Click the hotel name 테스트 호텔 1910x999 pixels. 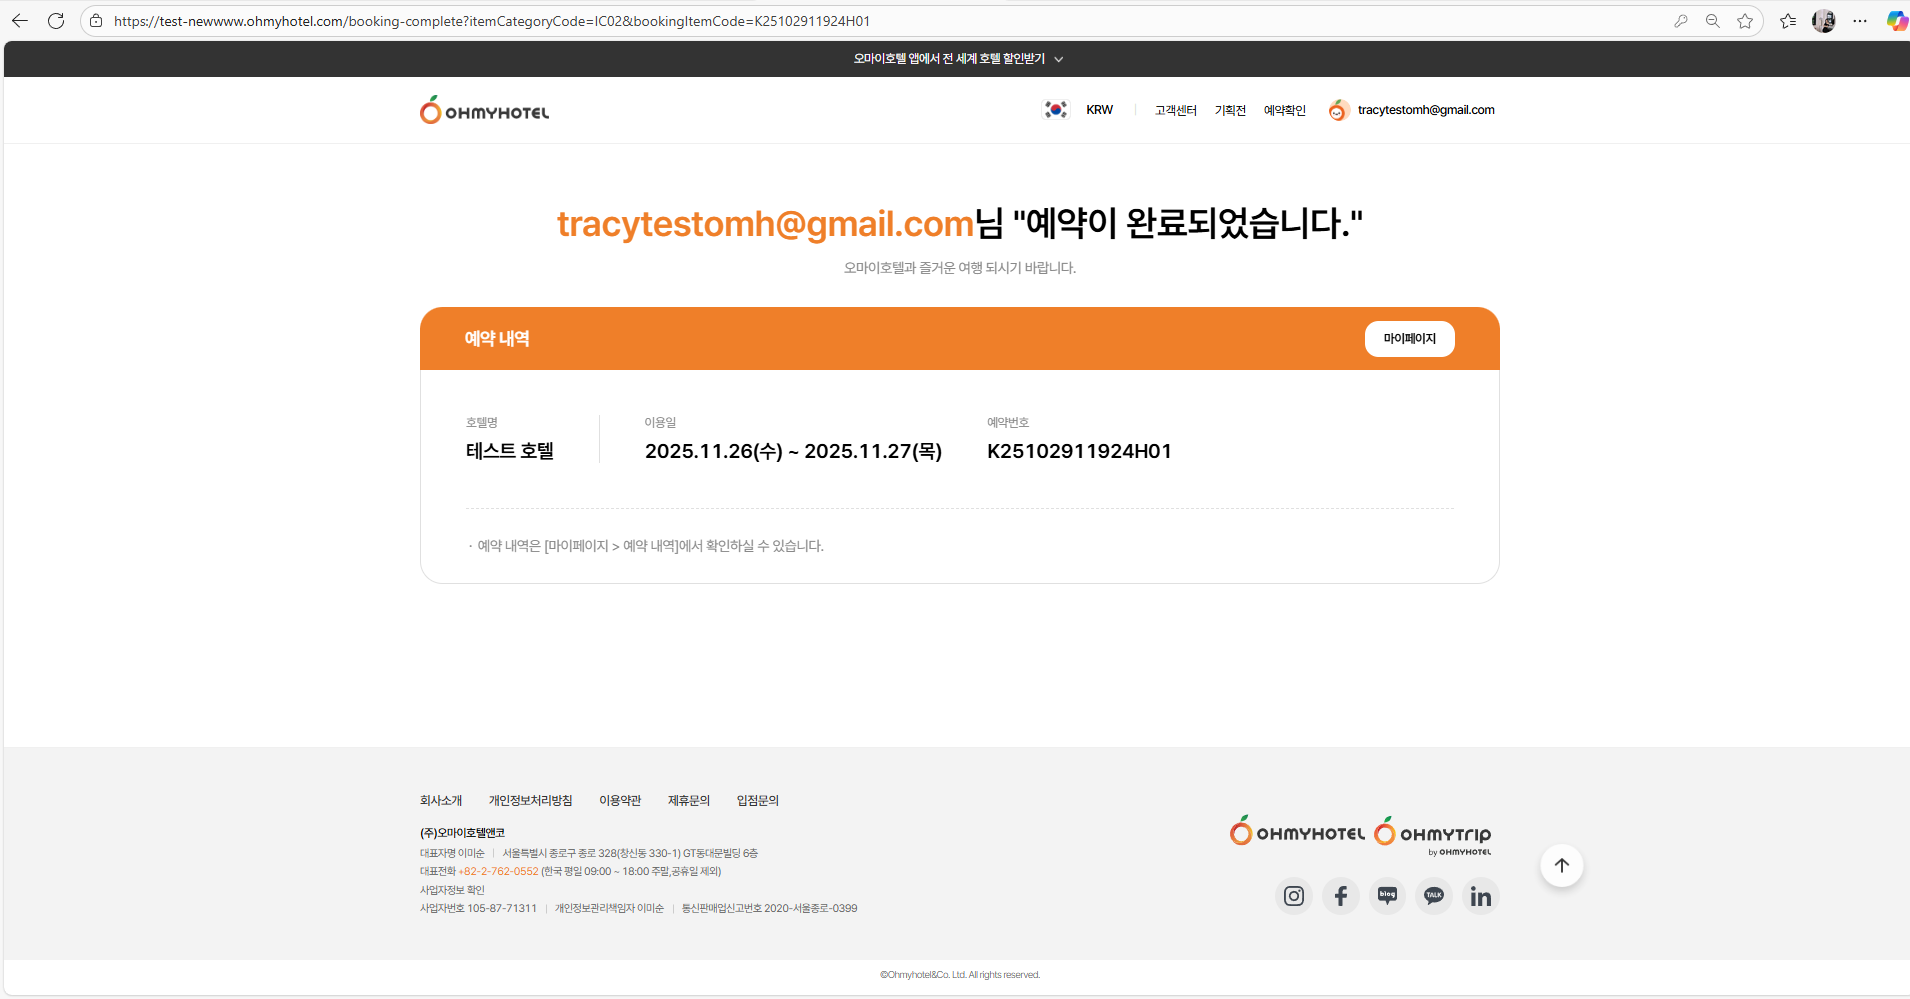coord(510,451)
